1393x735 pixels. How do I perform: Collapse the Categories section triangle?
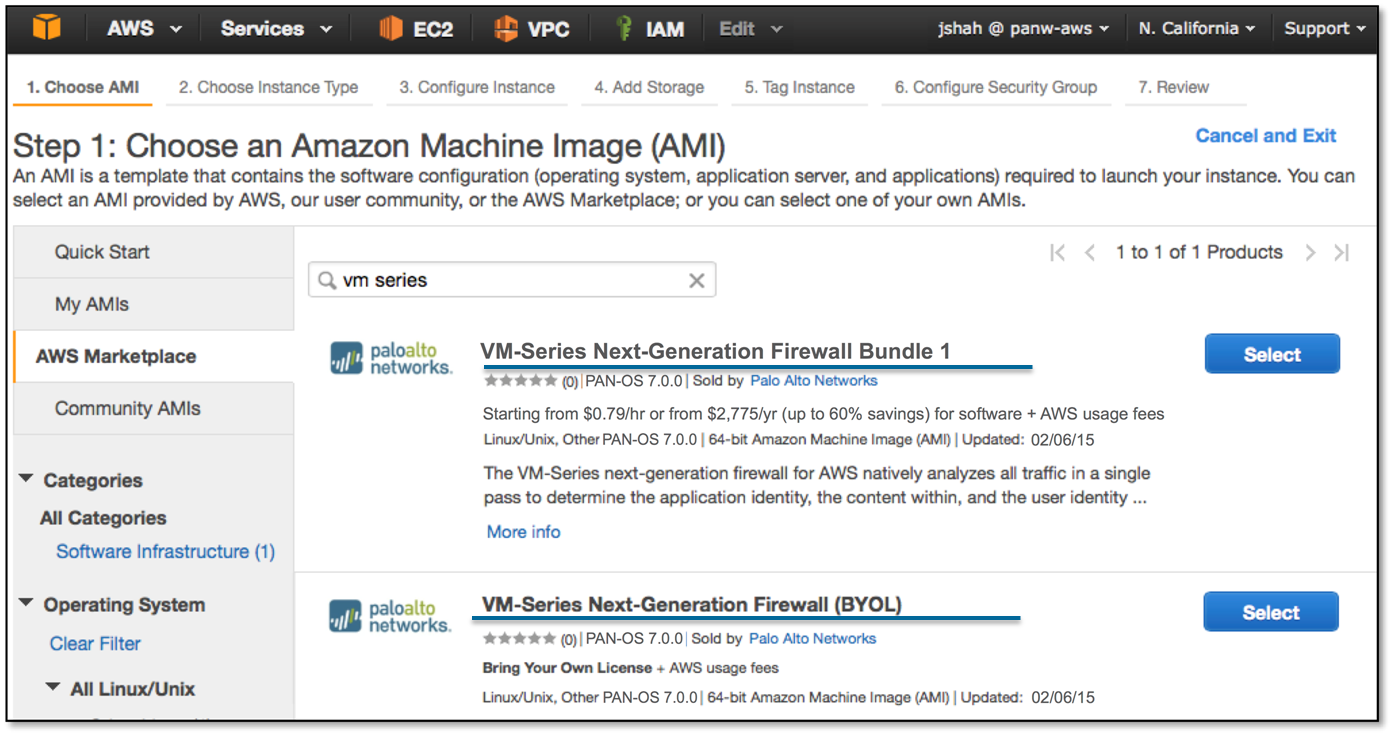[x=27, y=480]
